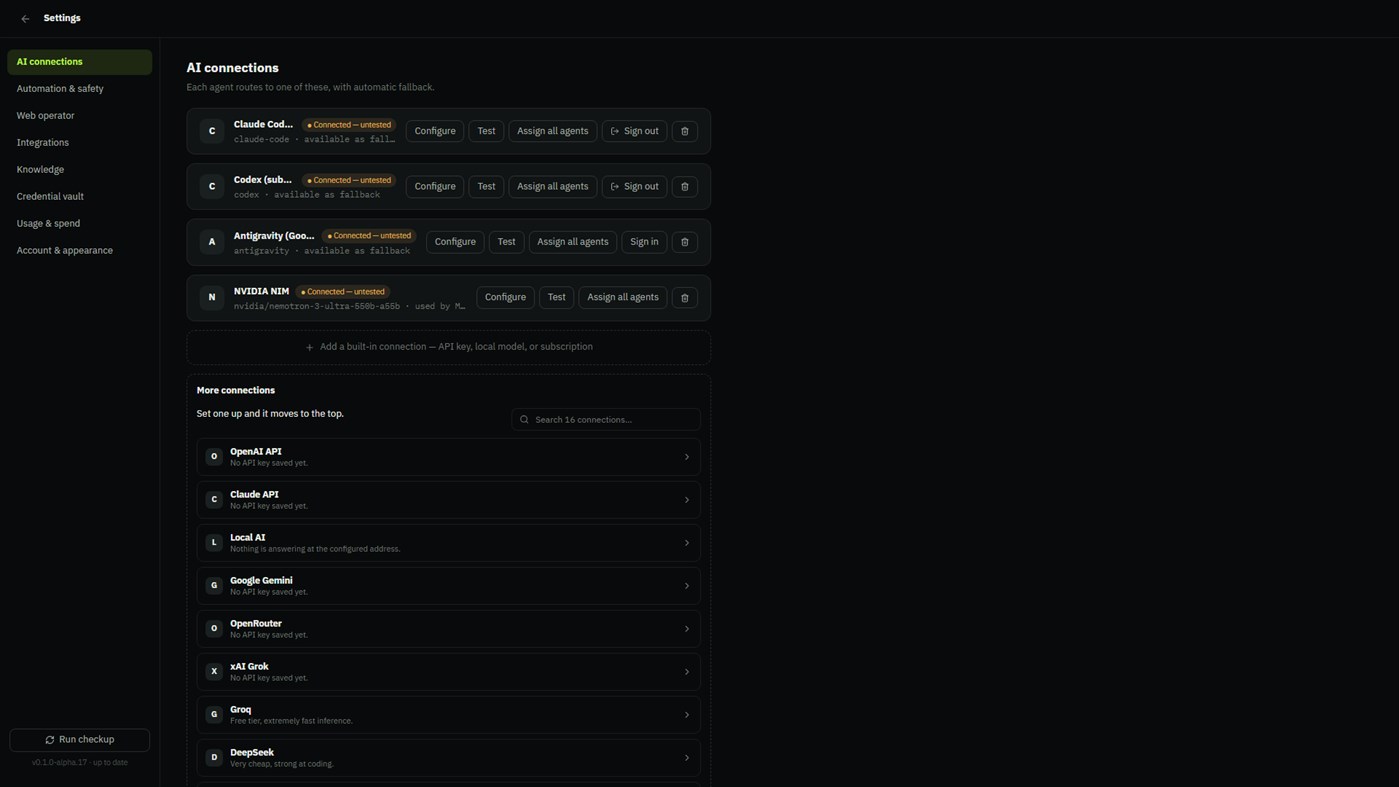Screen dimensions: 1399x787
Task: Click 'Set one up and it moves to the top.'
Action: coord(270,414)
